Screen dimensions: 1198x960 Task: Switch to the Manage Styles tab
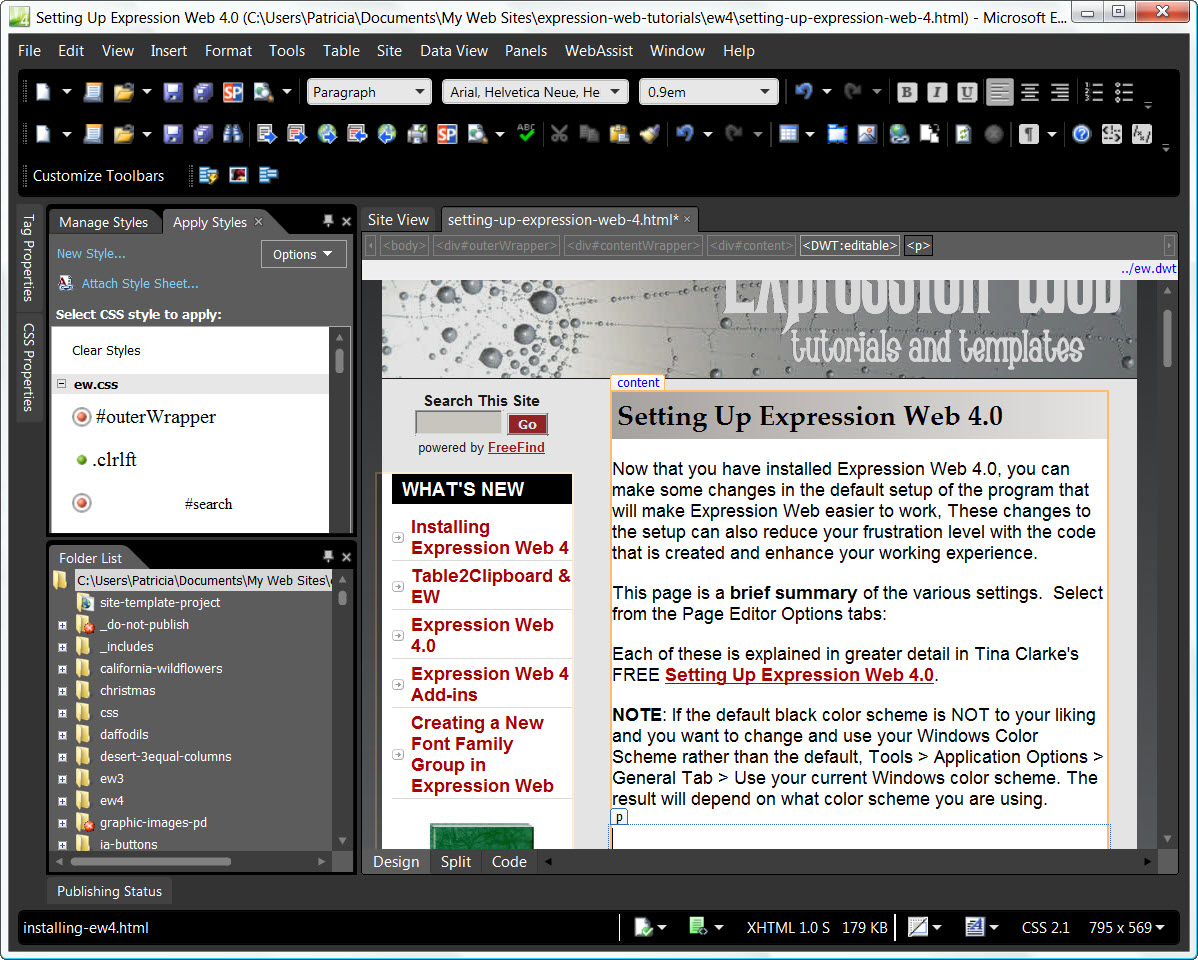pos(103,222)
